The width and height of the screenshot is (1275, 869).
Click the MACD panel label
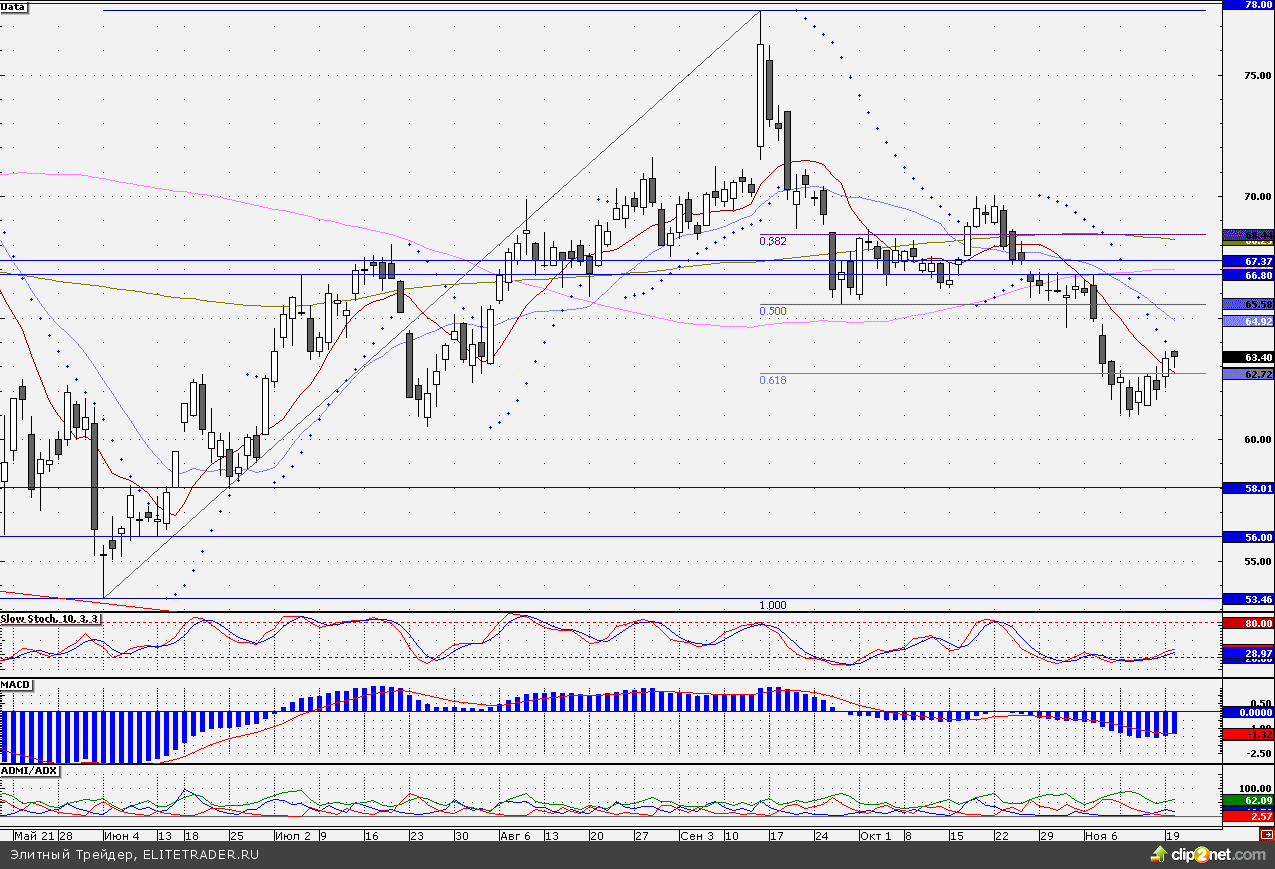tap(16, 685)
